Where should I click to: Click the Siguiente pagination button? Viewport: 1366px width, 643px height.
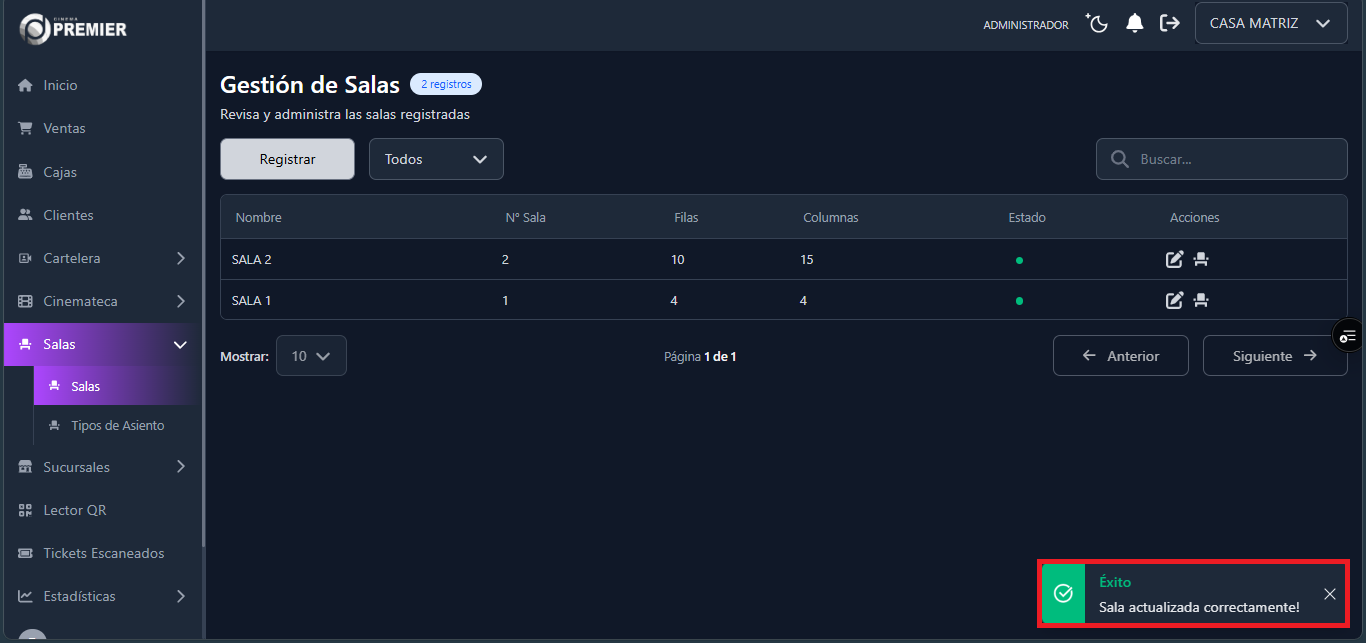click(1274, 356)
